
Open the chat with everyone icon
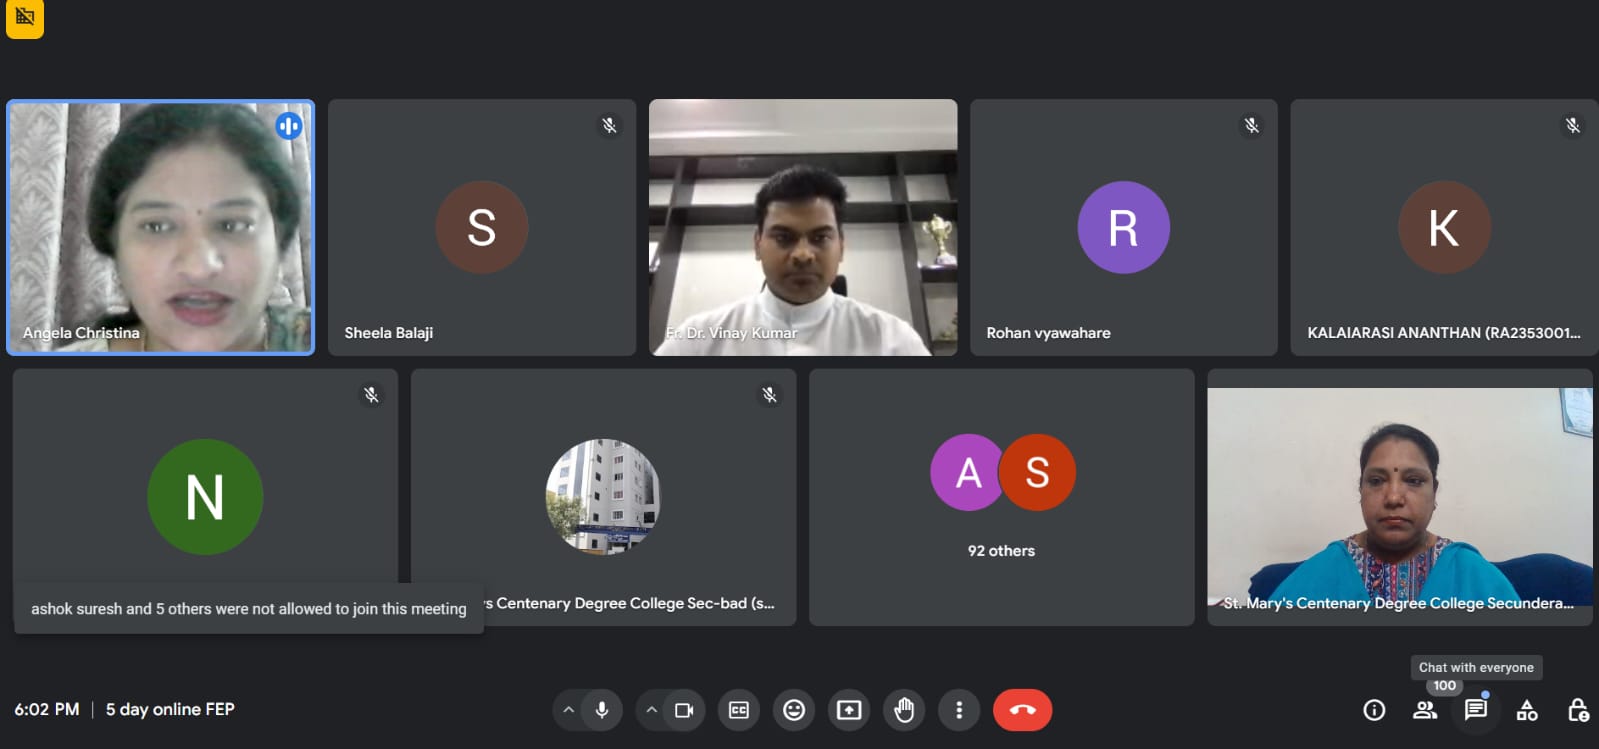click(1475, 710)
